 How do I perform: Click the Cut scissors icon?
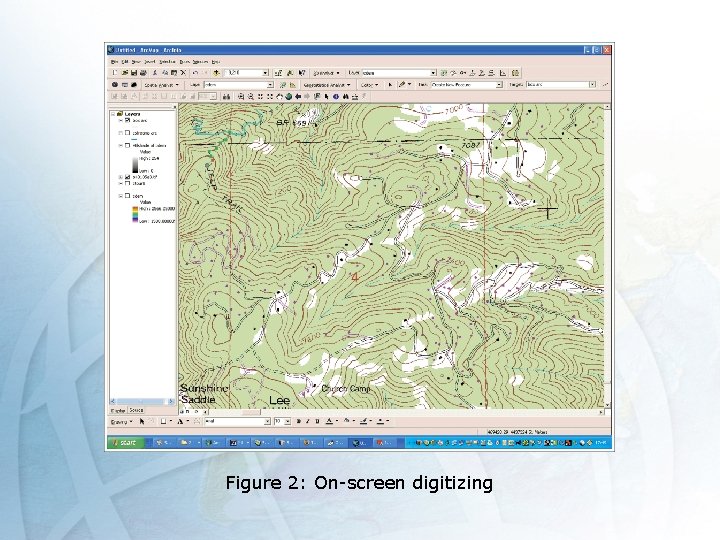155,73
